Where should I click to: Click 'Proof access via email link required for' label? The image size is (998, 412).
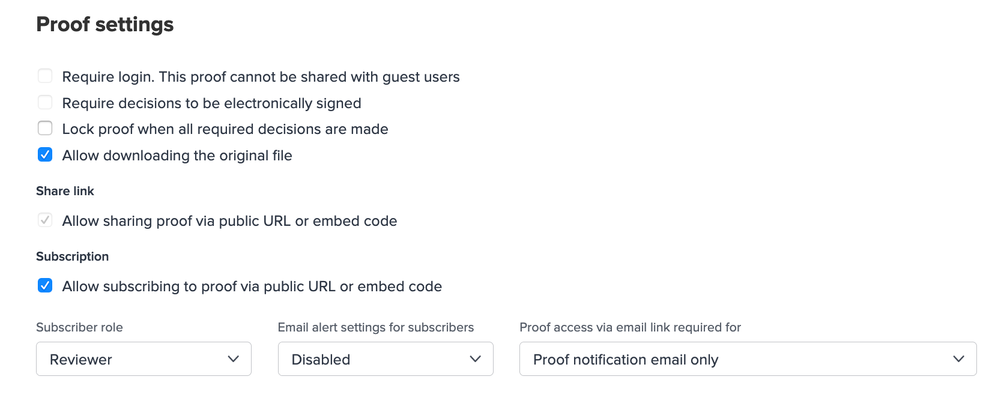click(x=630, y=327)
